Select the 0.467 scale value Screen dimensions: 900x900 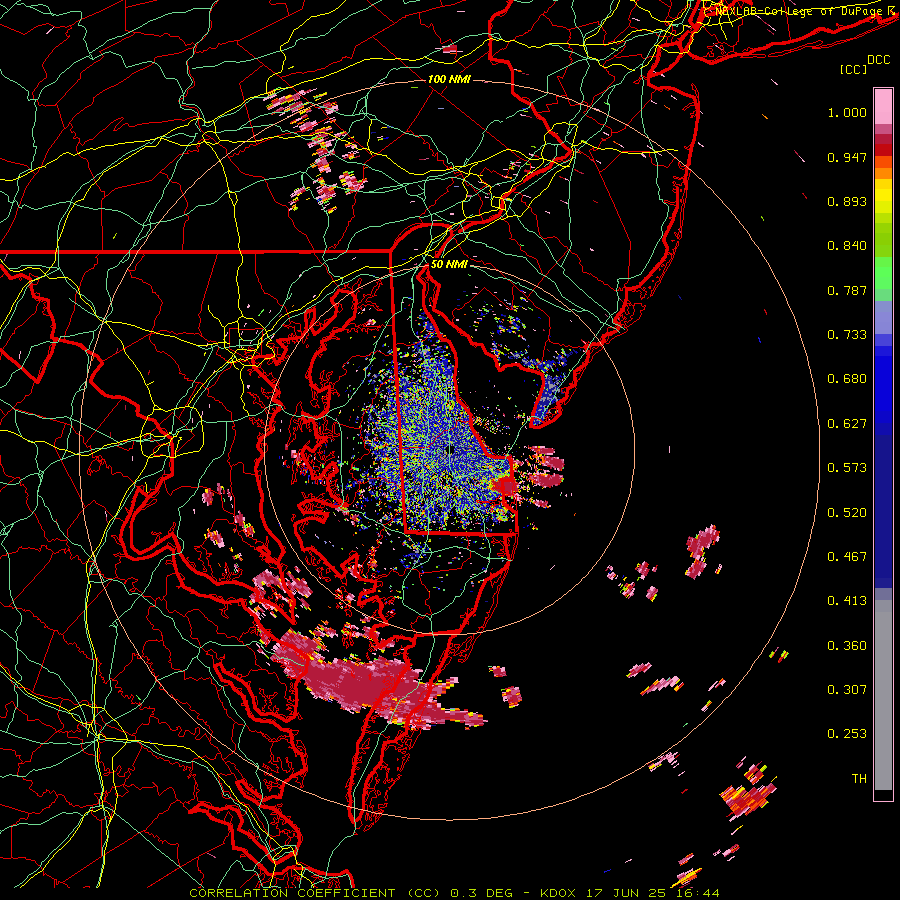tap(847, 557)
